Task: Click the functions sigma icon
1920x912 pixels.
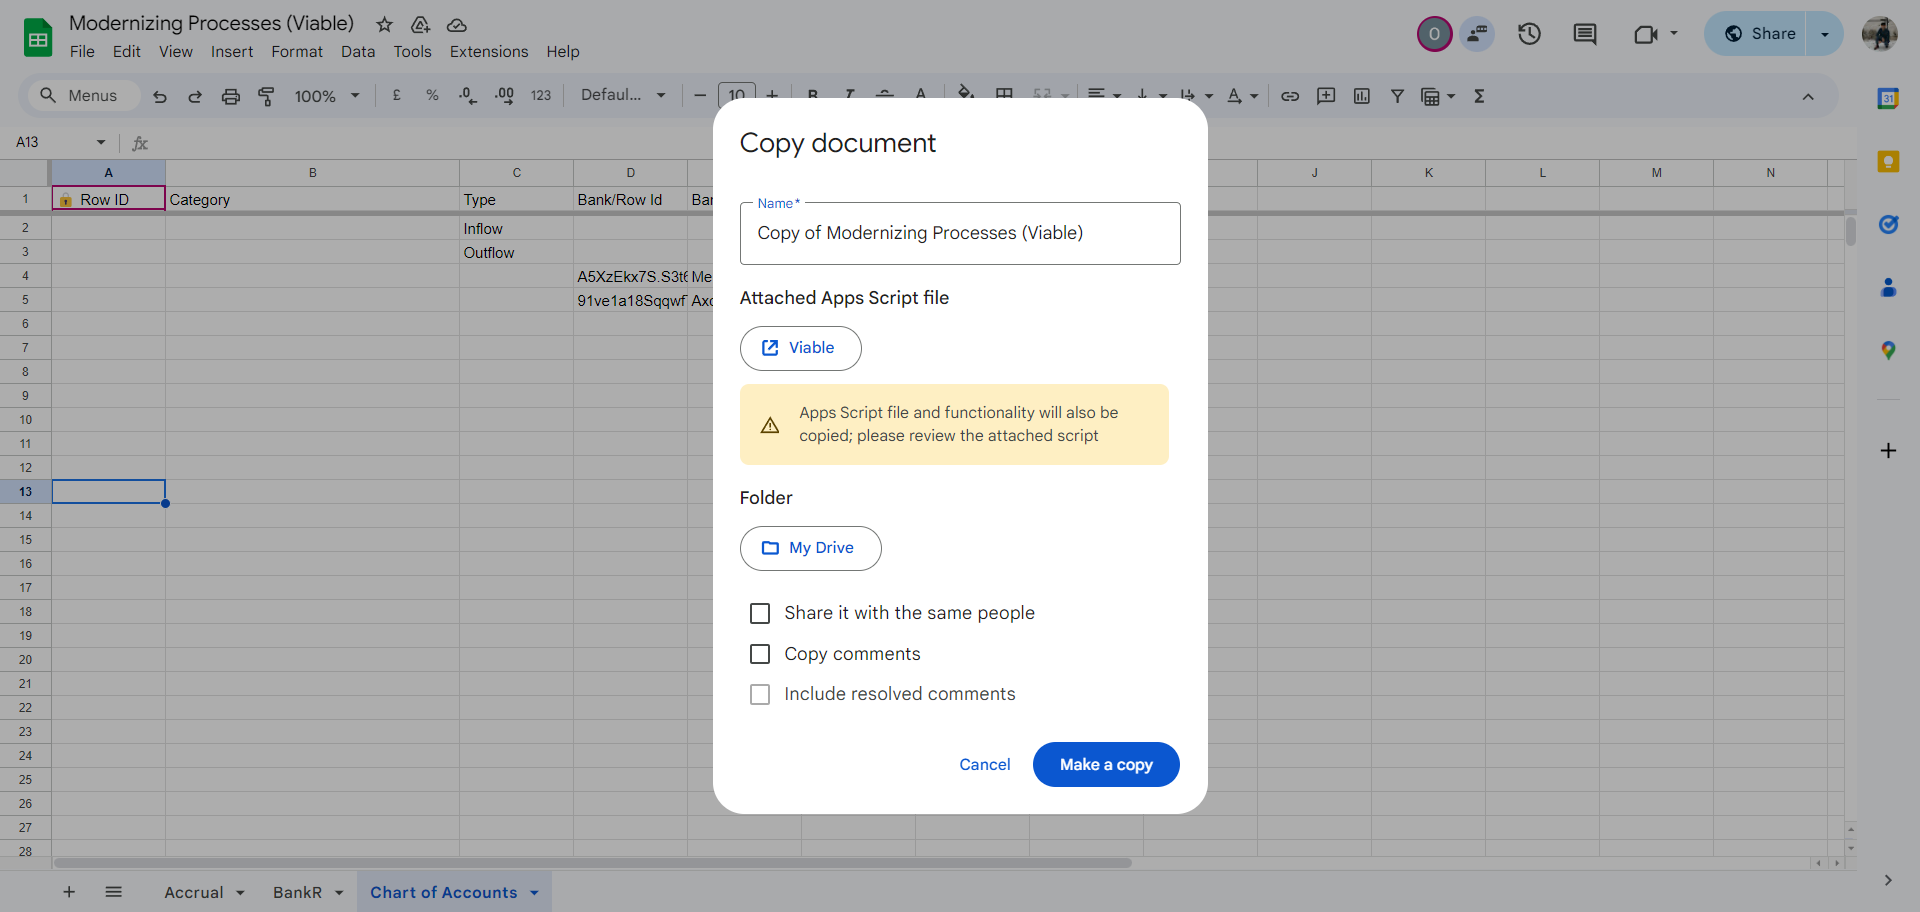Action: pyautogui.click(x=1479, y=96)
